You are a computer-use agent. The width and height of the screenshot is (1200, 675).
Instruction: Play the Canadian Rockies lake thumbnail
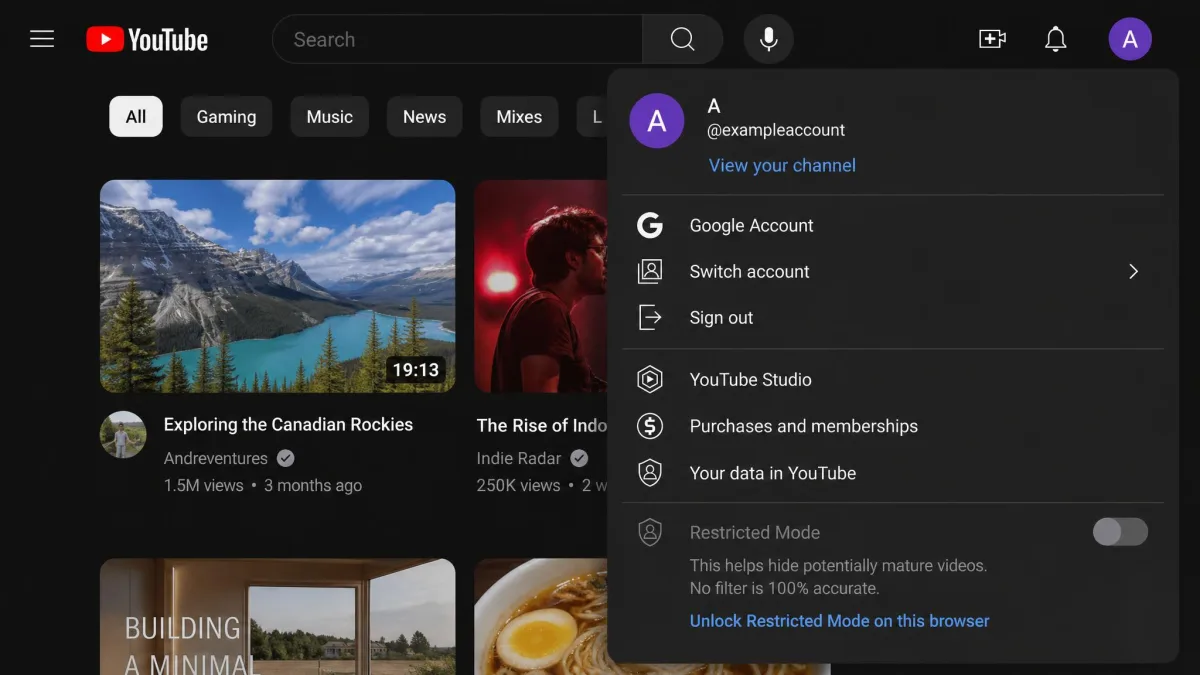pos(278,286)
